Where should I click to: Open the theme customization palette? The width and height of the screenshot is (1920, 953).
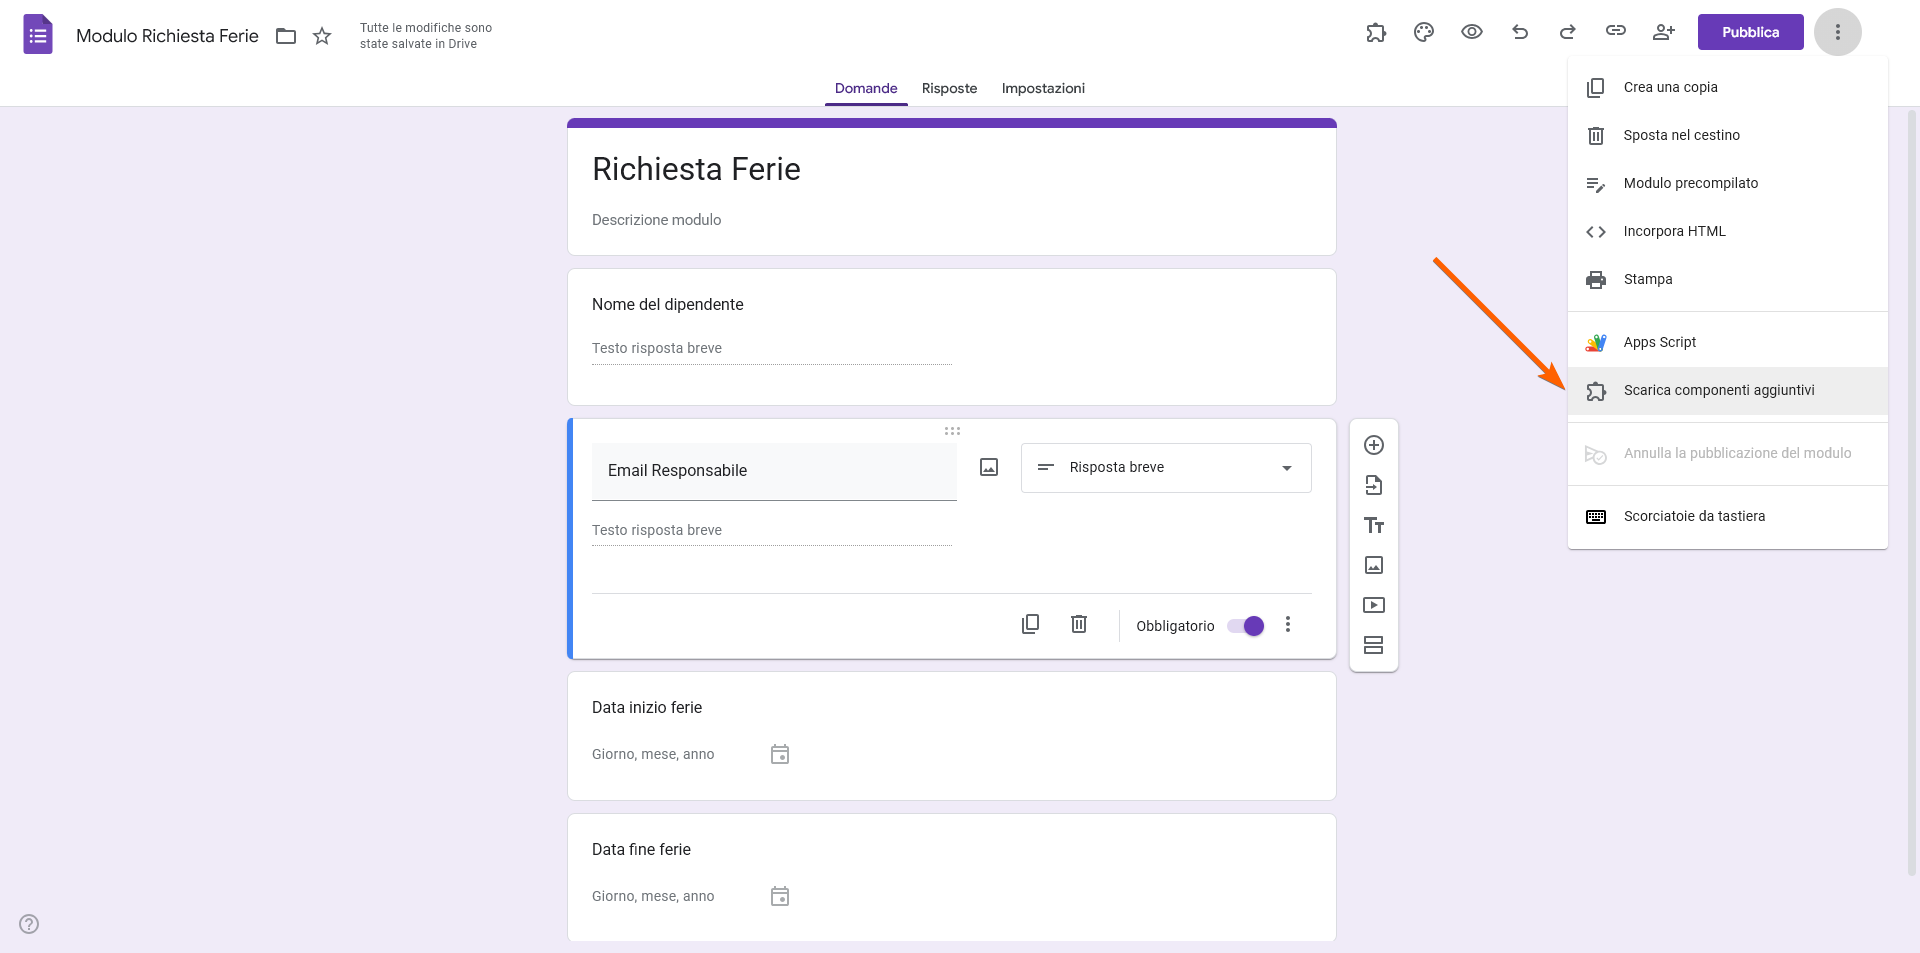(1423, 32)
